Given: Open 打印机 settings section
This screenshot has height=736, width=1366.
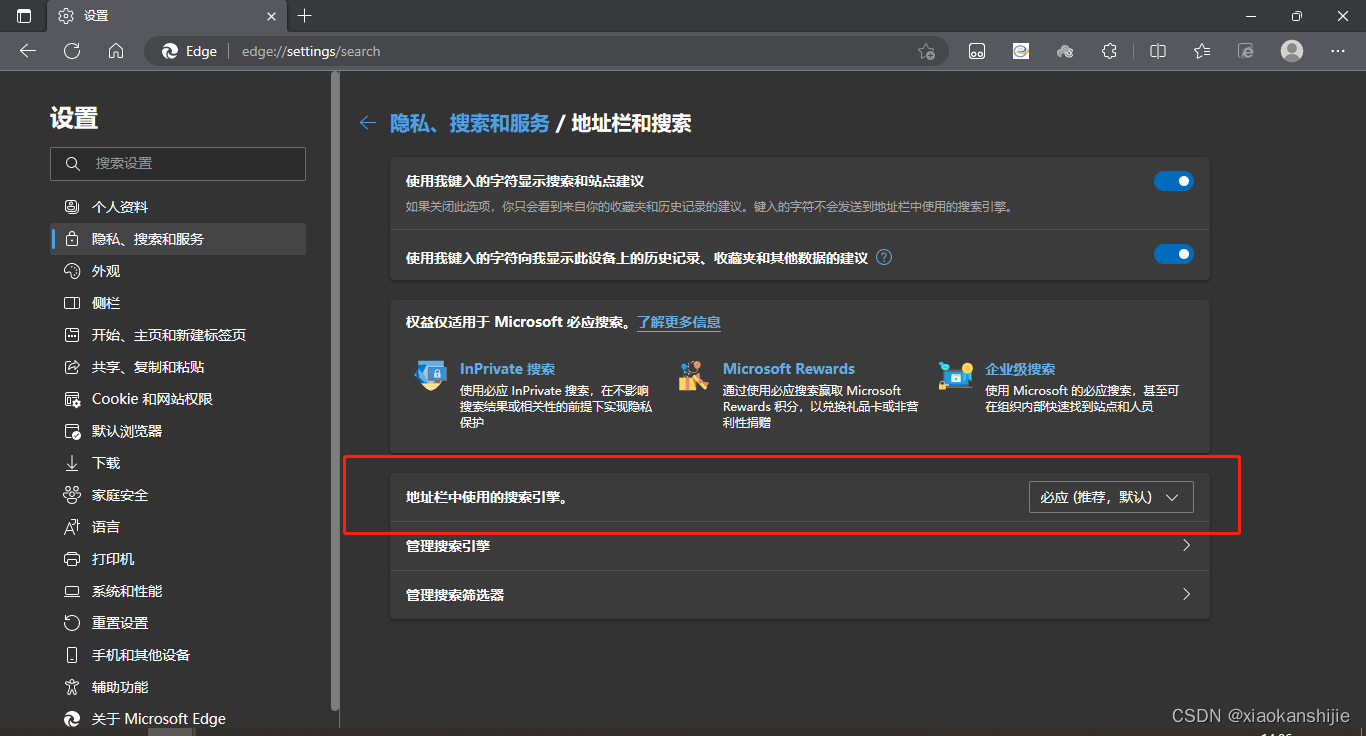Looking at the screenshot, I should (x=178, y=559).
